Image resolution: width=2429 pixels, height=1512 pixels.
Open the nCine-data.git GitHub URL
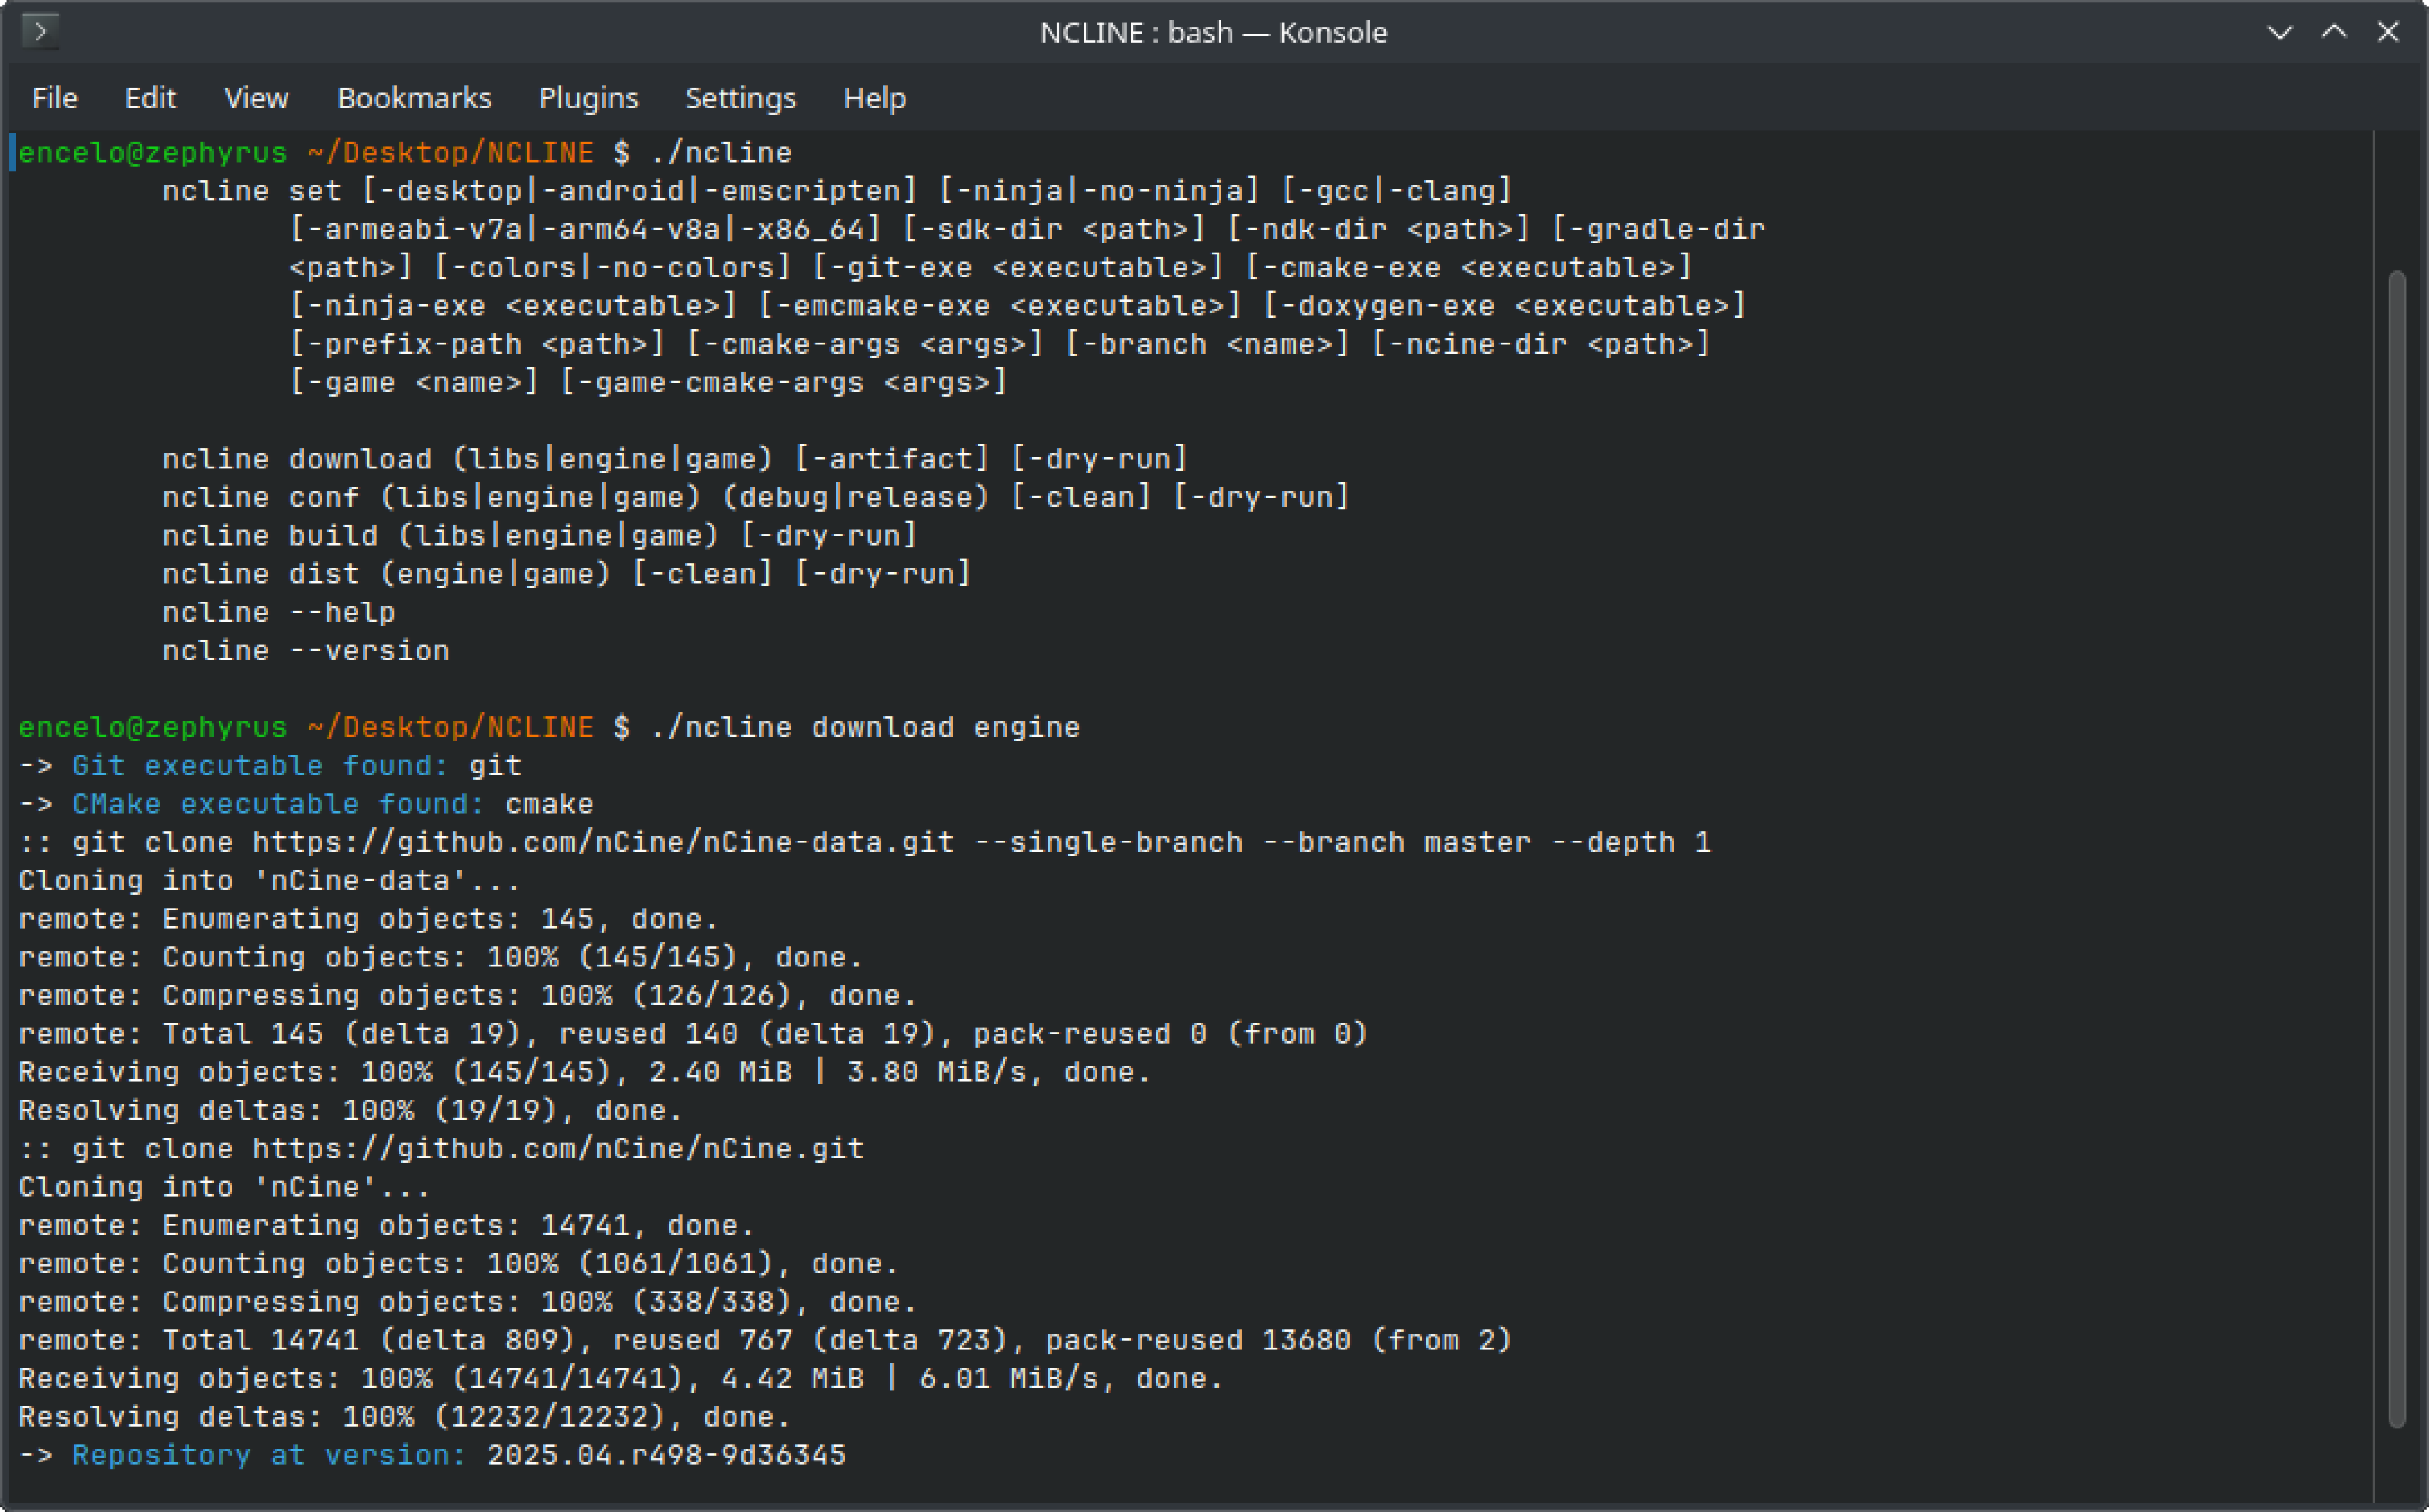coord(602,843)
